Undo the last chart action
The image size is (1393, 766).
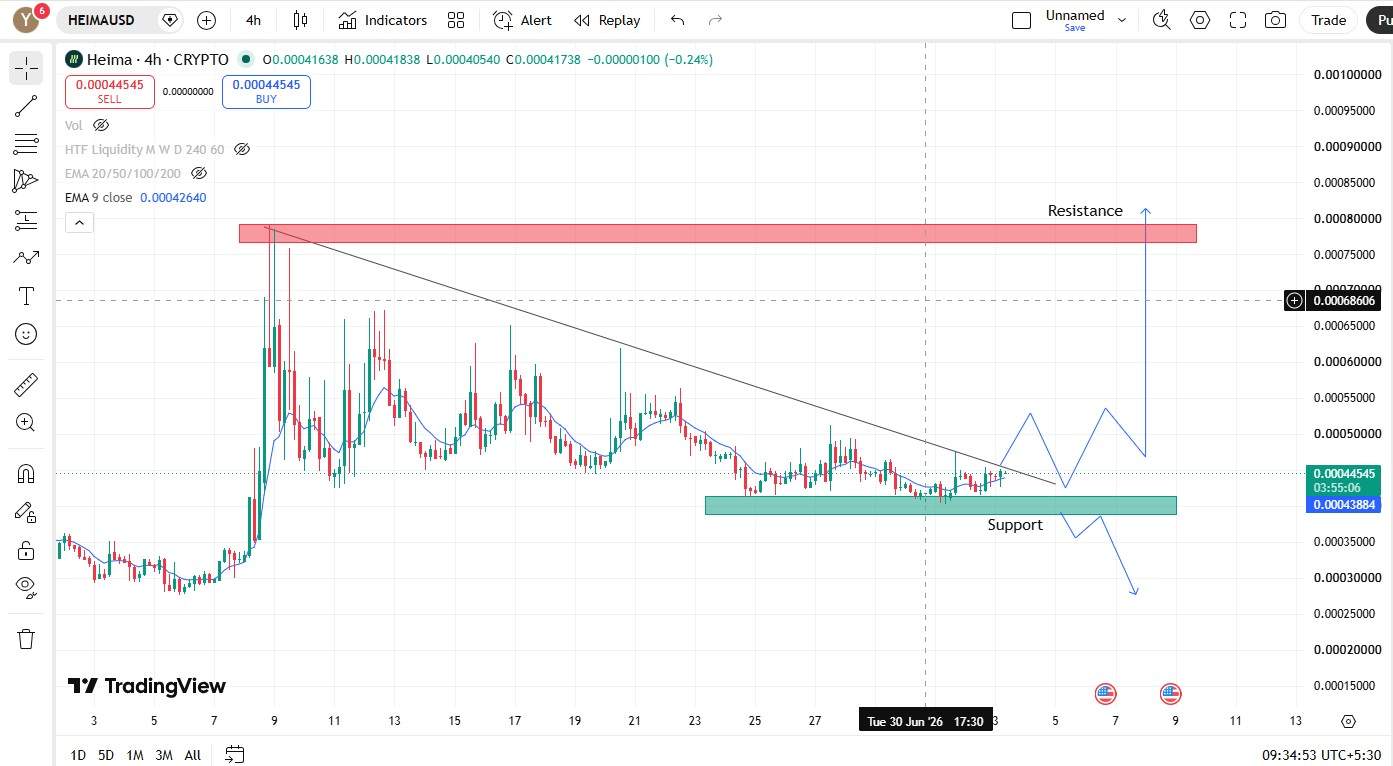tap(678, 20)
